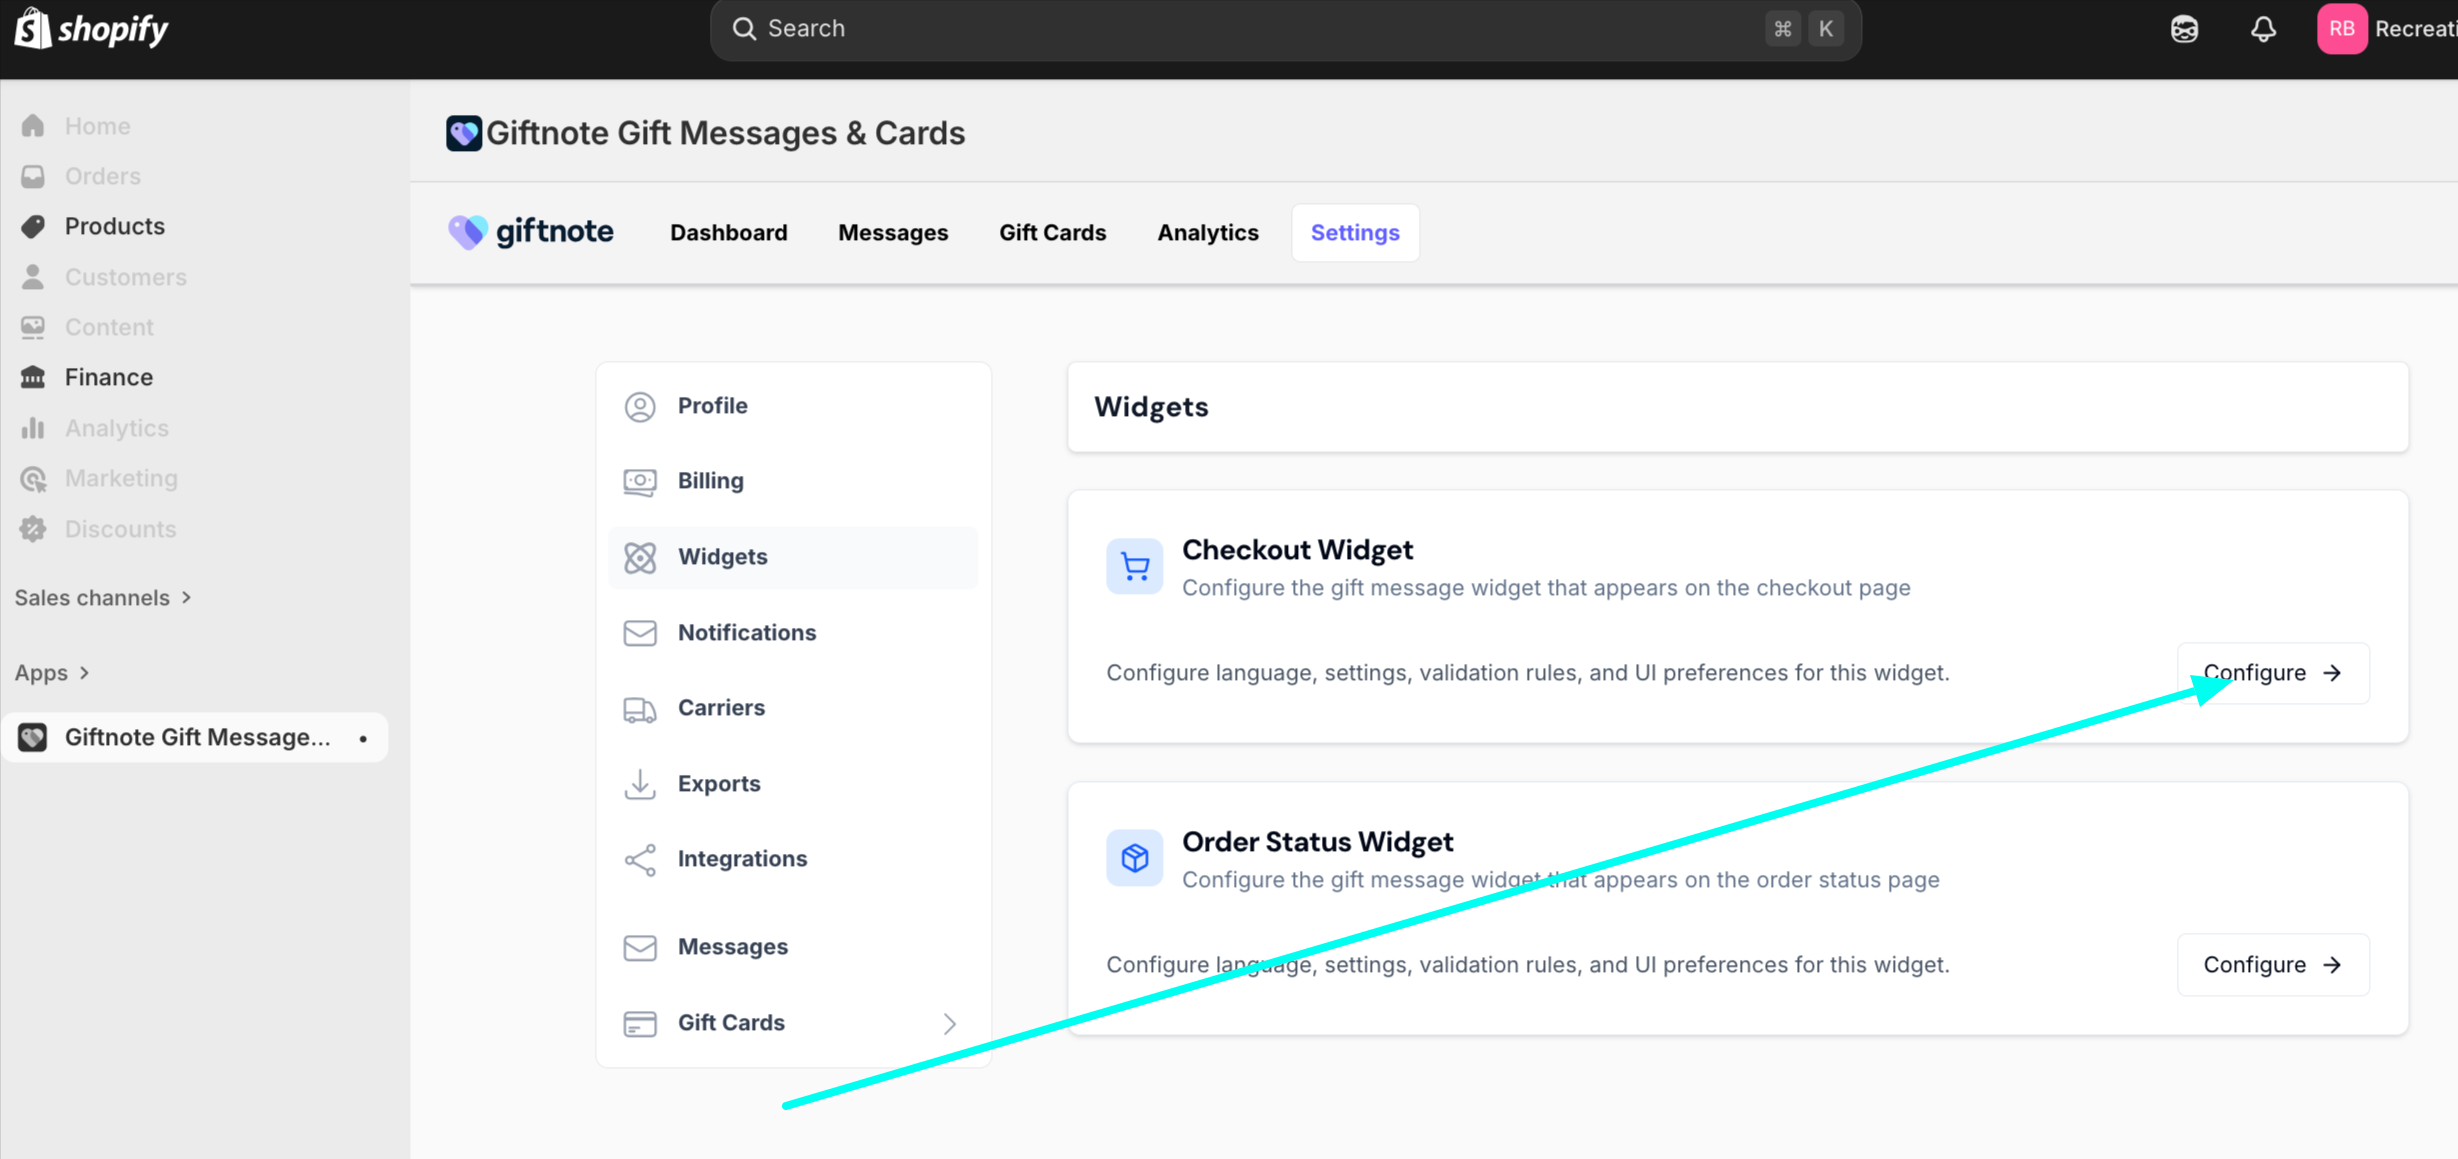Screen dimensions: 2458x1159
Task: Configure the Order Status Widget
Action: (2272, 965)
